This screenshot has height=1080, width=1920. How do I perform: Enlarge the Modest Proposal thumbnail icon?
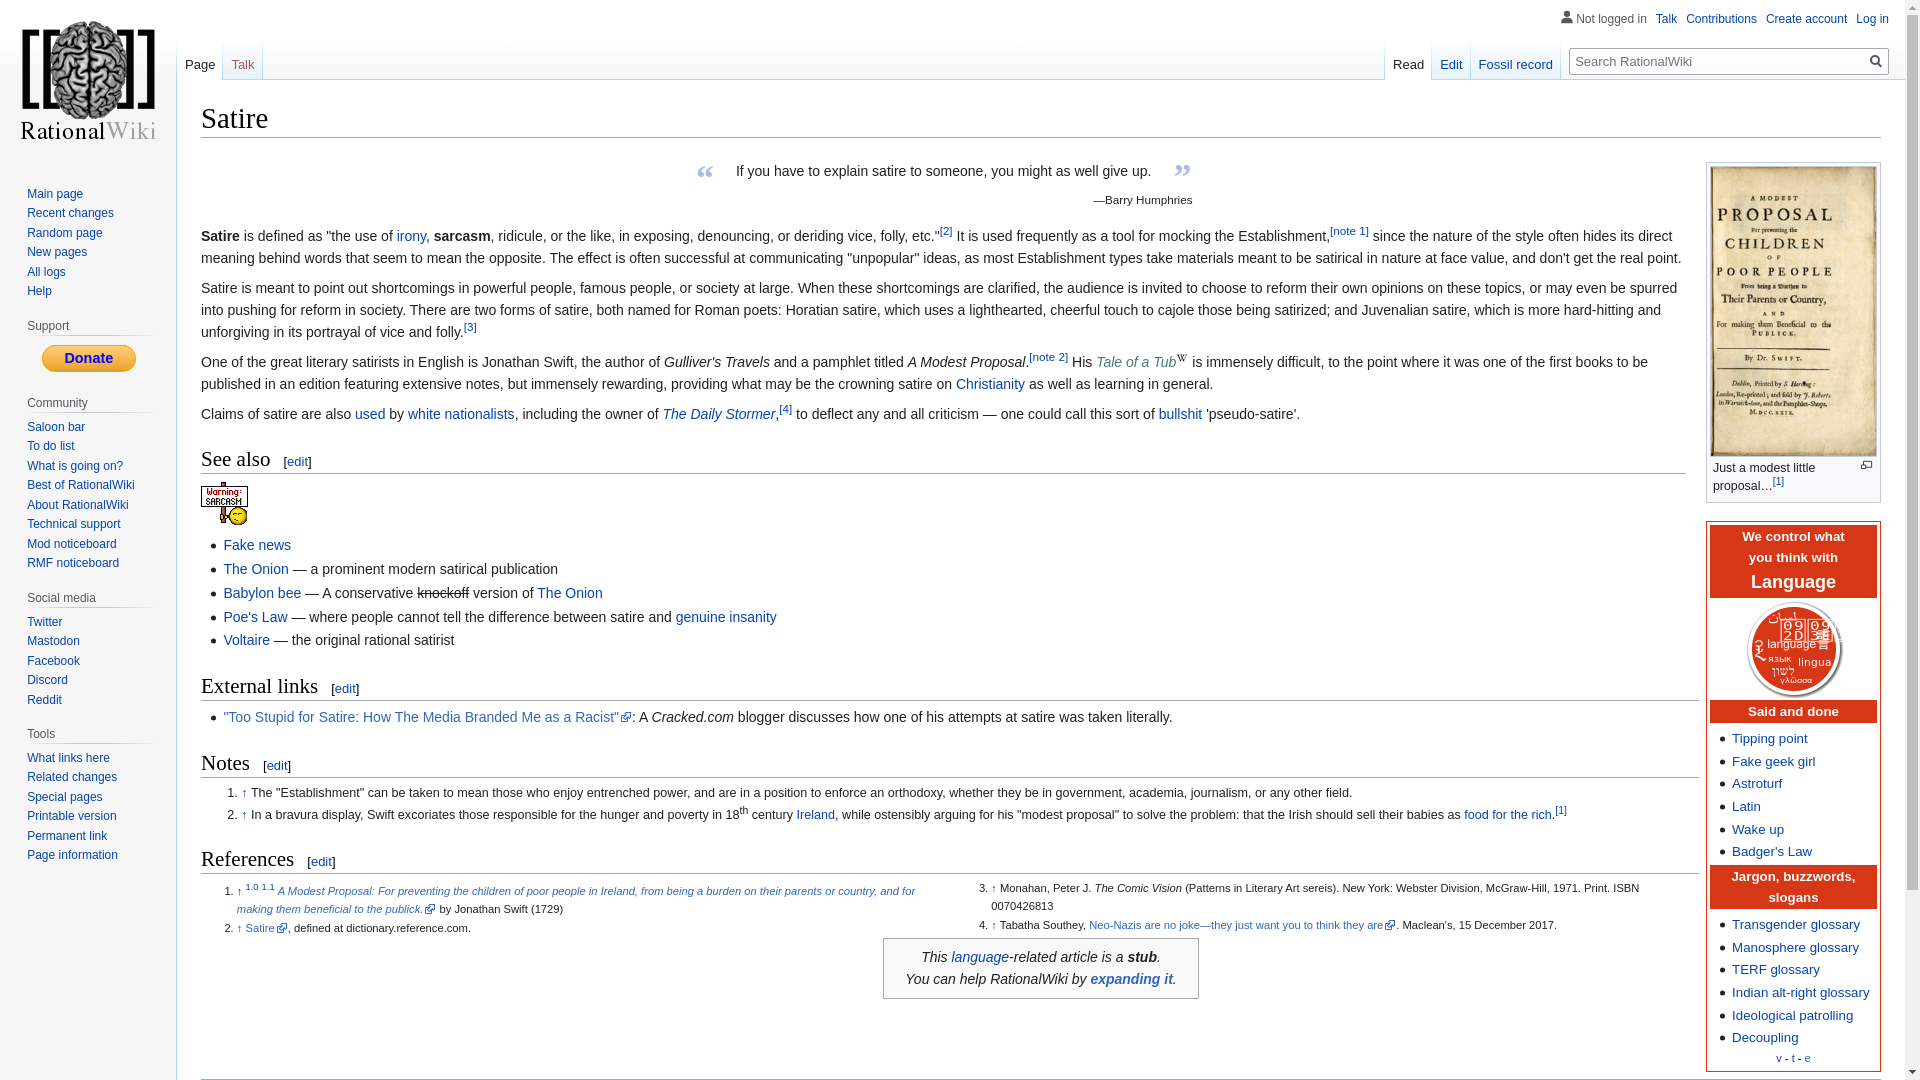pyautogui.click(x=1866, y=465)
